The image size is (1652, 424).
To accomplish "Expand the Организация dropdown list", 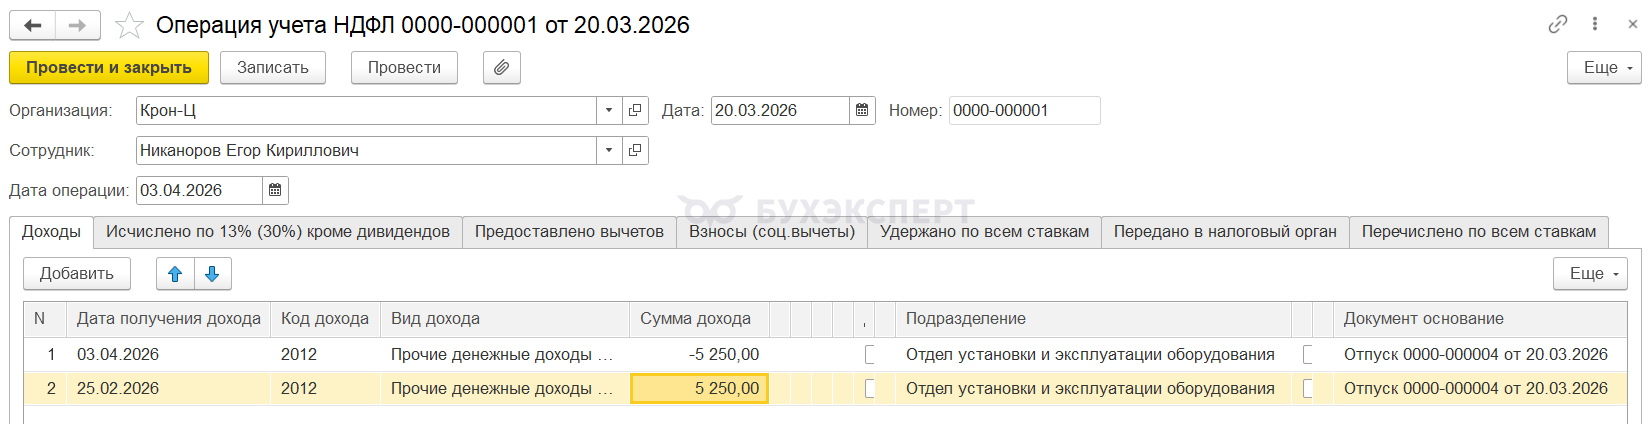I will [609, 110].
